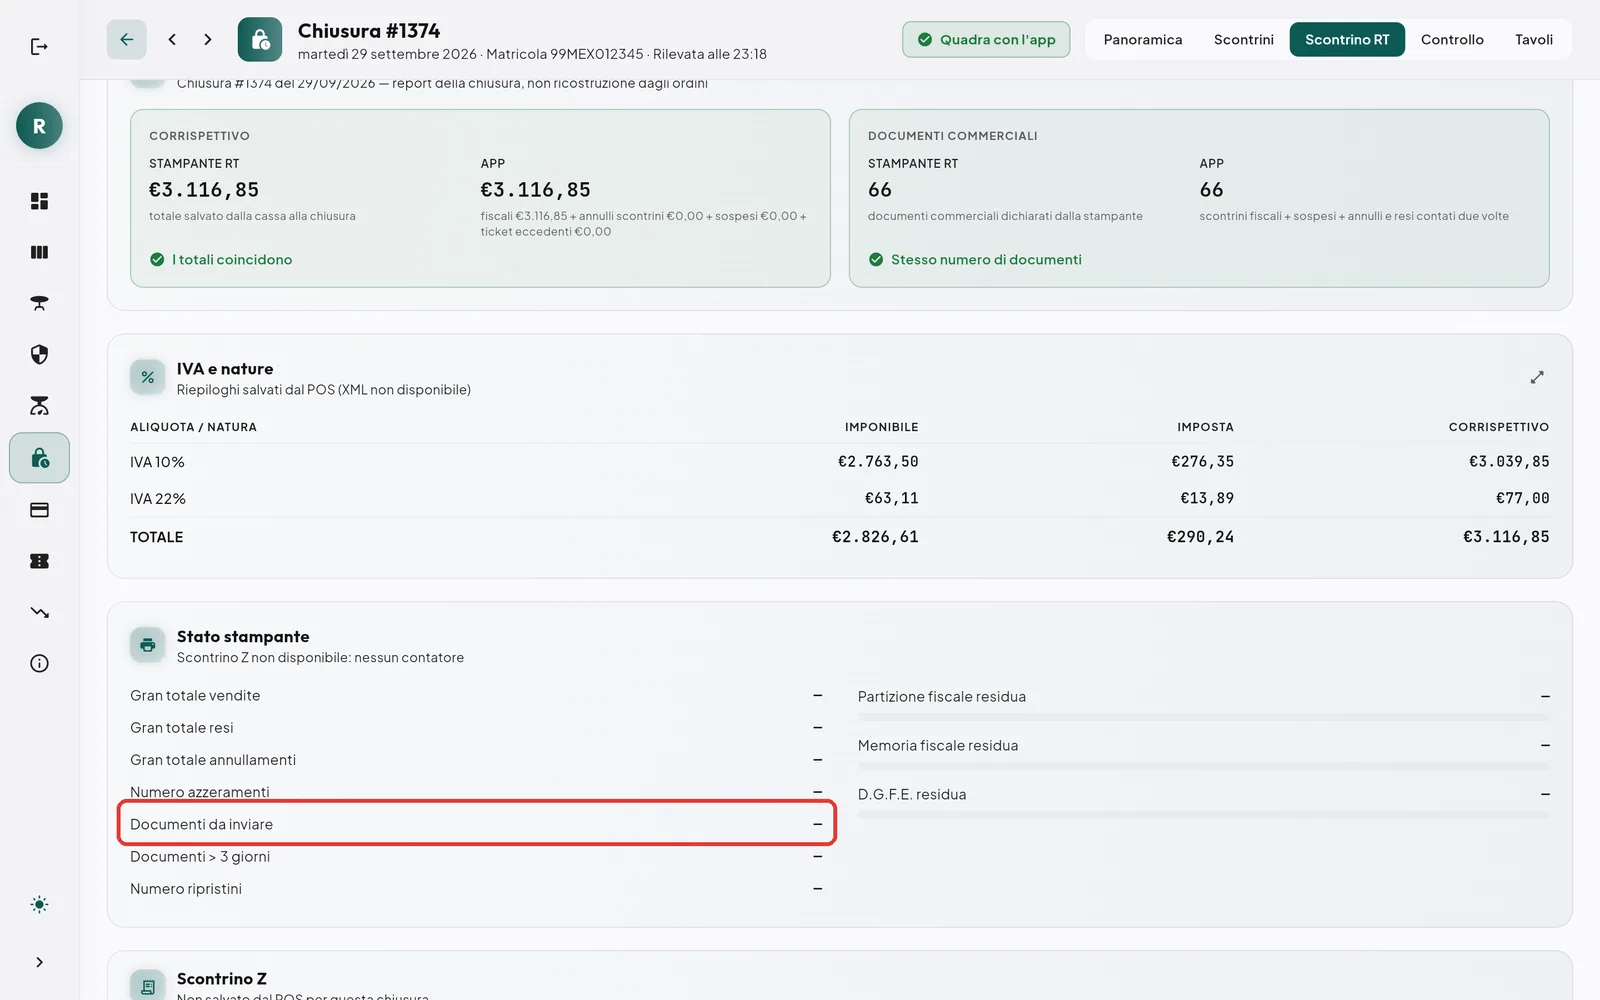Click the receipt icon next to Scontrino Z
Viewport: 1600px width, 1000px height.
(148, 986)
